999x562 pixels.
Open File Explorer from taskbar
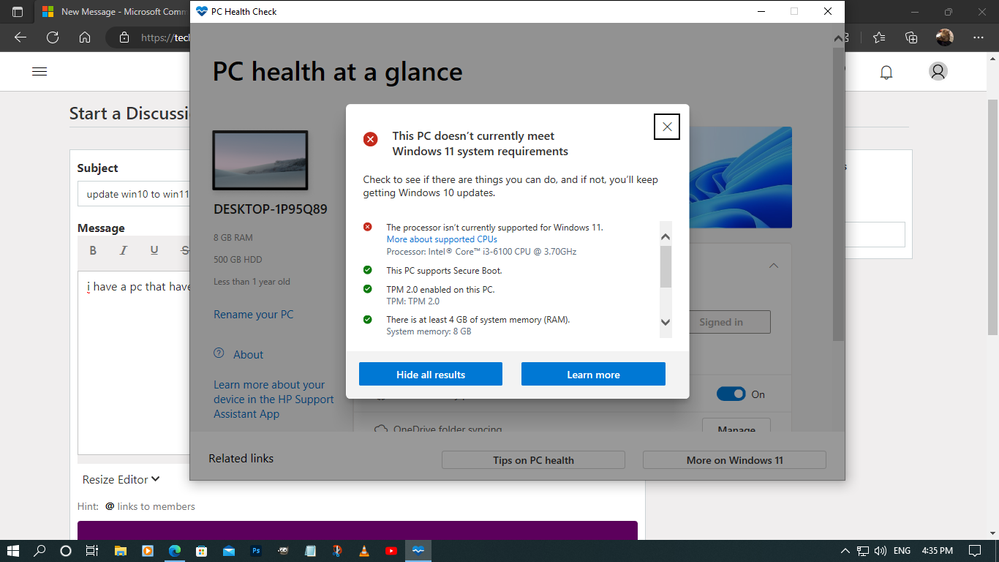click(x=120, y=551)
